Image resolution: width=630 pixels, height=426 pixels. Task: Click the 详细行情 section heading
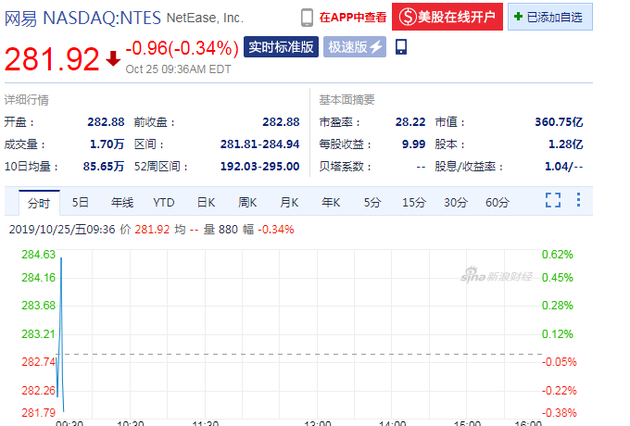pyautogui.click(x=27, y=100)
